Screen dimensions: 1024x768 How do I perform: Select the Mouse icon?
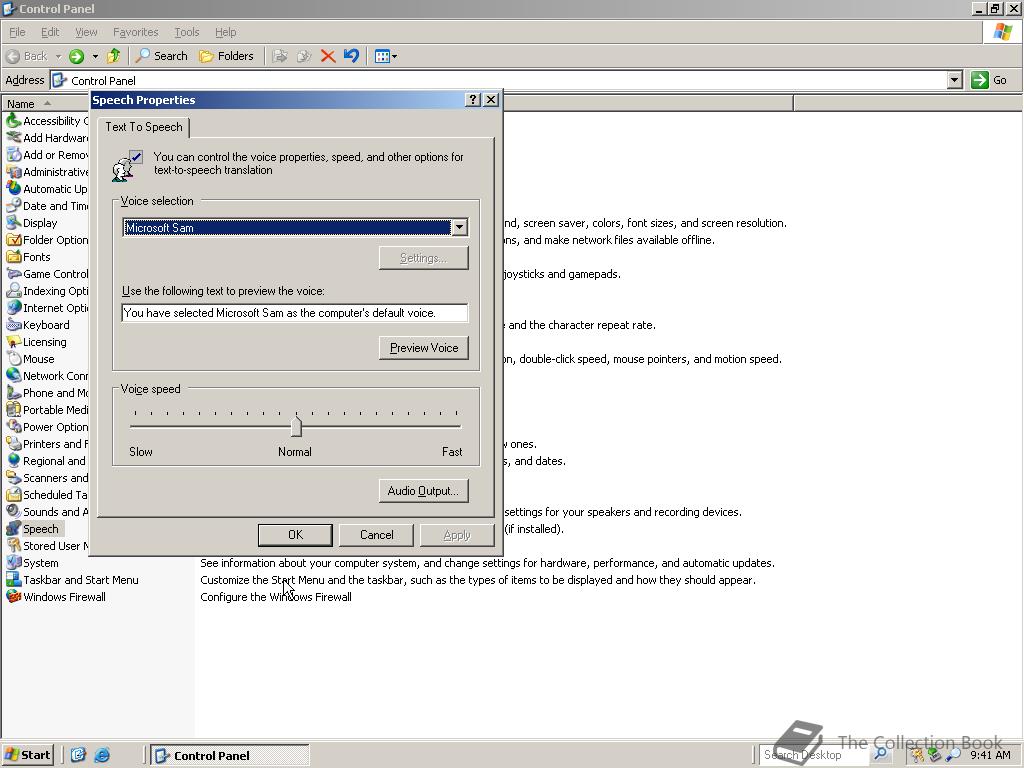tap(14, 359)
